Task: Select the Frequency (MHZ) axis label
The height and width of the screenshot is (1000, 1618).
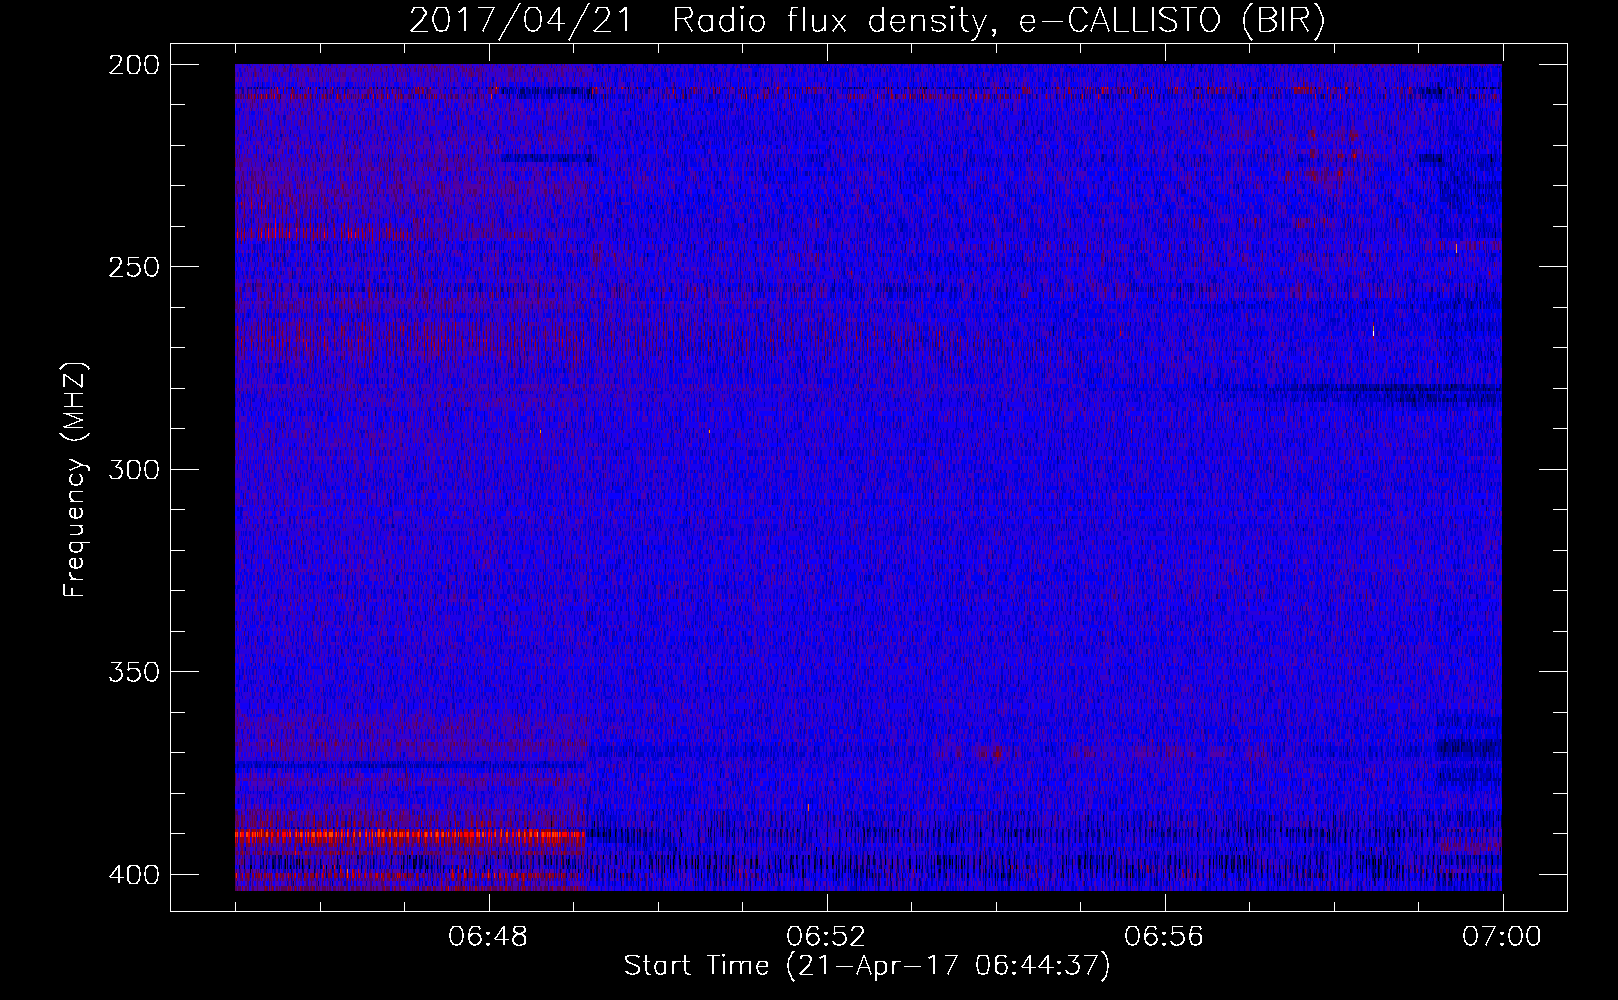Action: (75, 479)
